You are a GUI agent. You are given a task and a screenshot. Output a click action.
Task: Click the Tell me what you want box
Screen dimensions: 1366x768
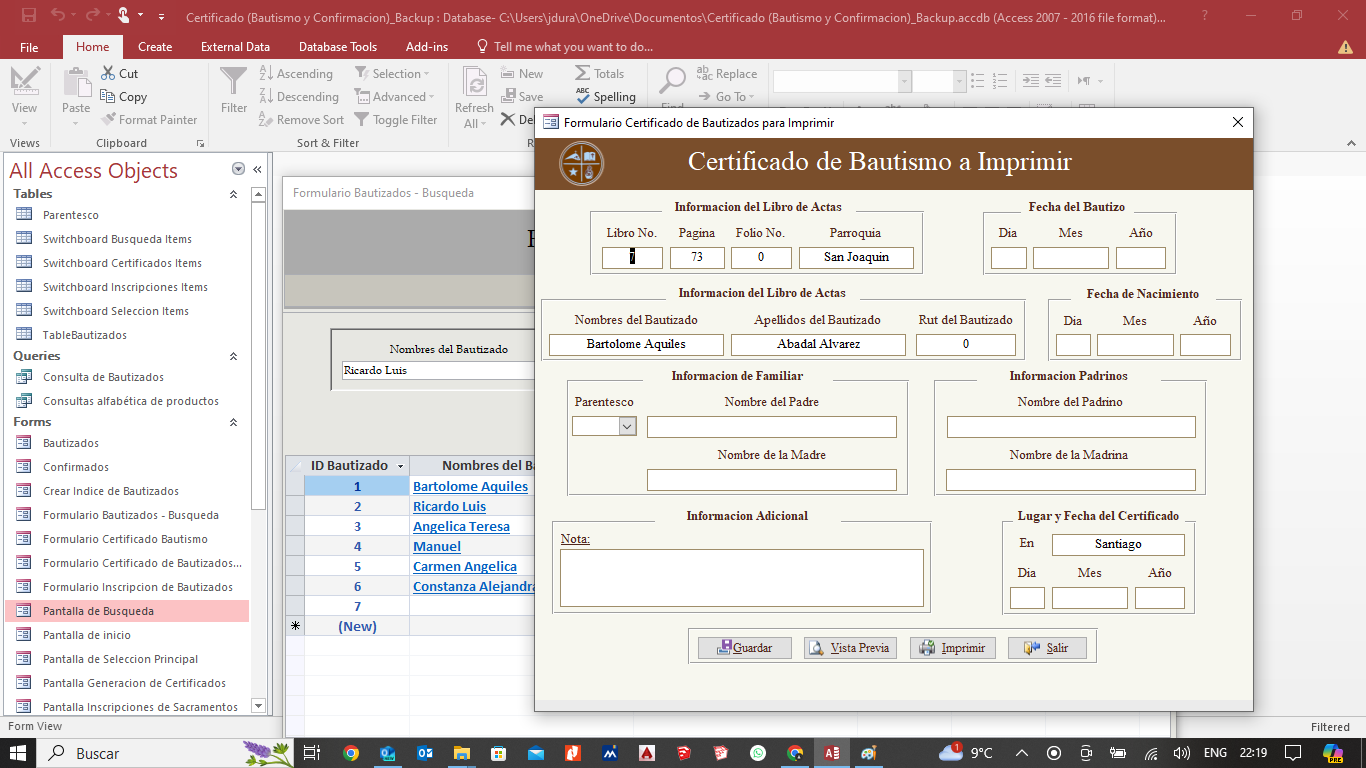pos(573,47)
